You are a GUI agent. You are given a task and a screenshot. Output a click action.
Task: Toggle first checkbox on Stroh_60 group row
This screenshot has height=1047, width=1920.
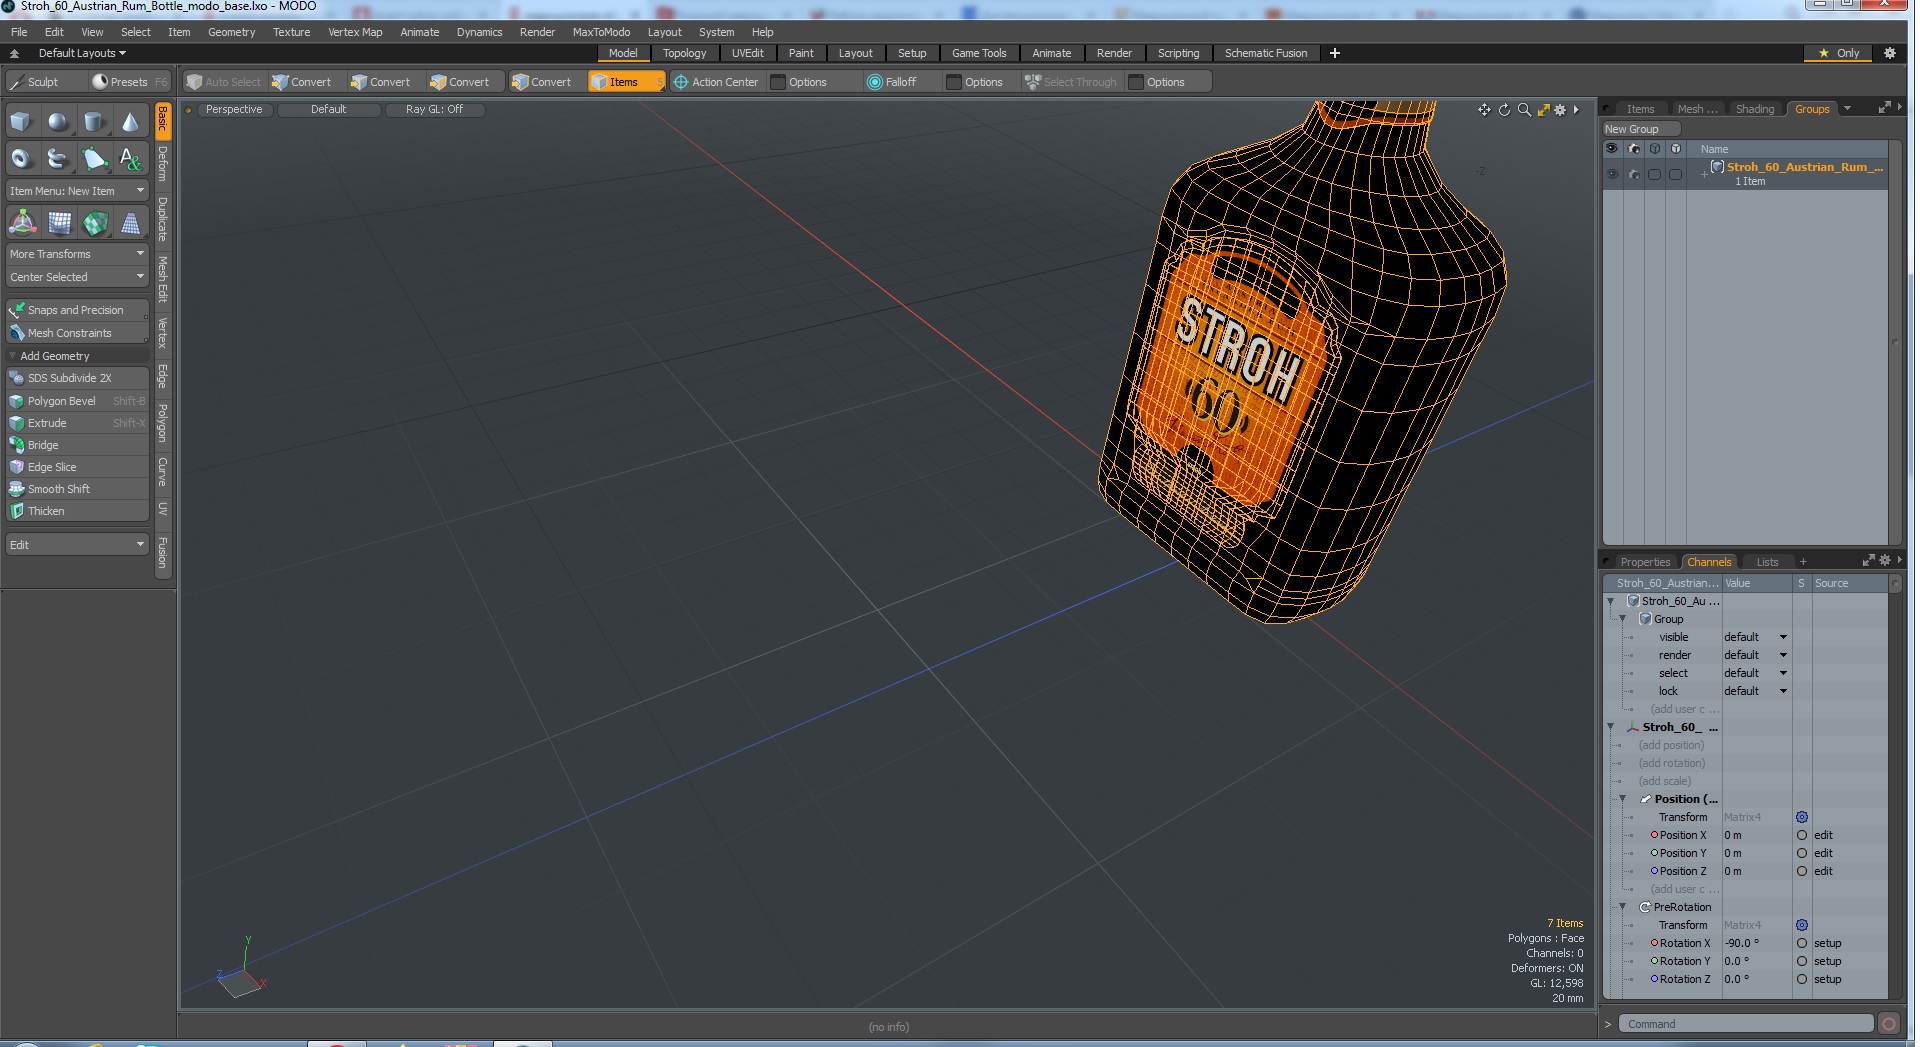click(x=1655, y=174)
